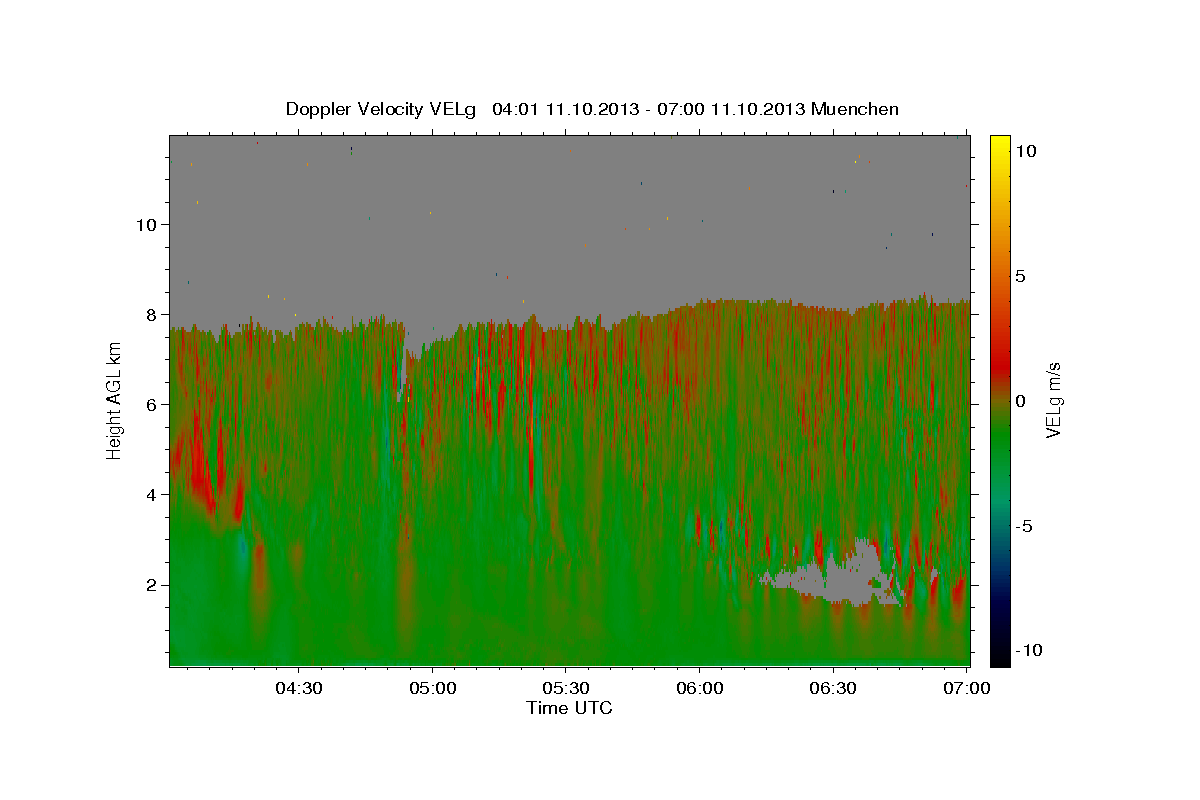Click the top colorbar tick label "10"

click(1026, 151)
